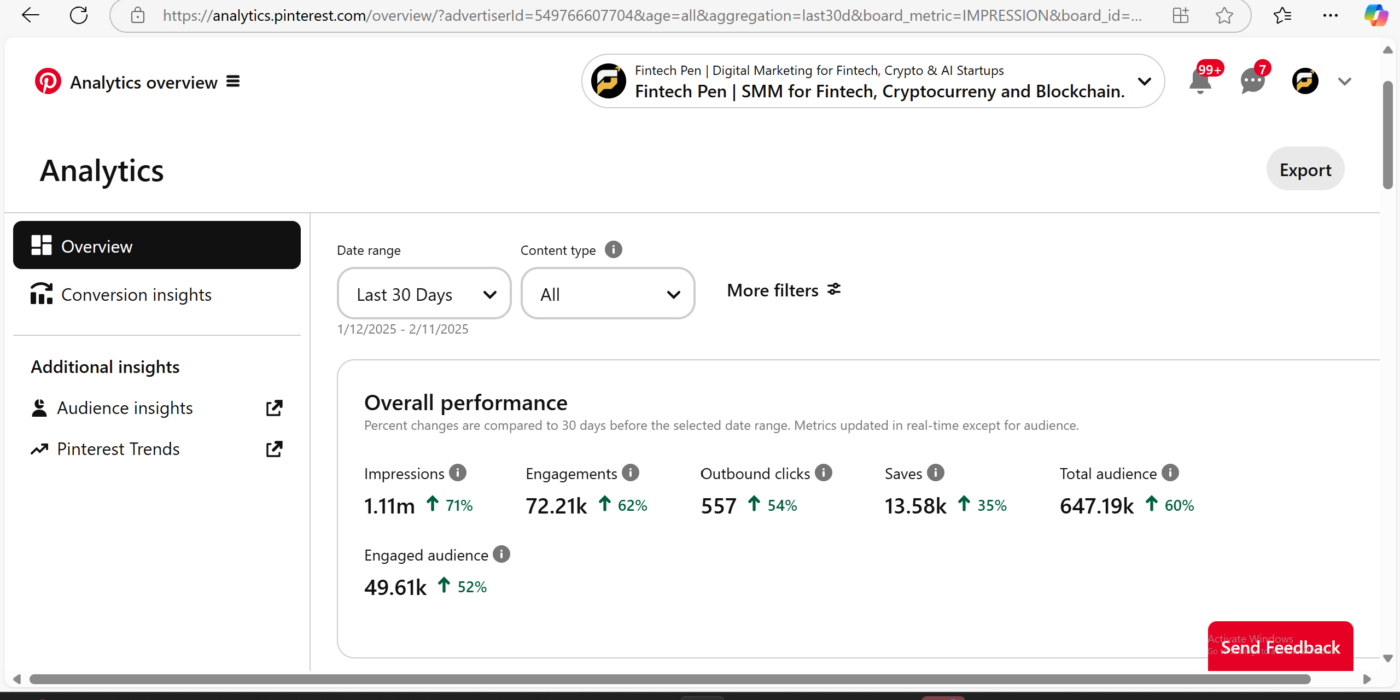
Task: Show info for the Engaged audience metric
Action: click(501, 554)
